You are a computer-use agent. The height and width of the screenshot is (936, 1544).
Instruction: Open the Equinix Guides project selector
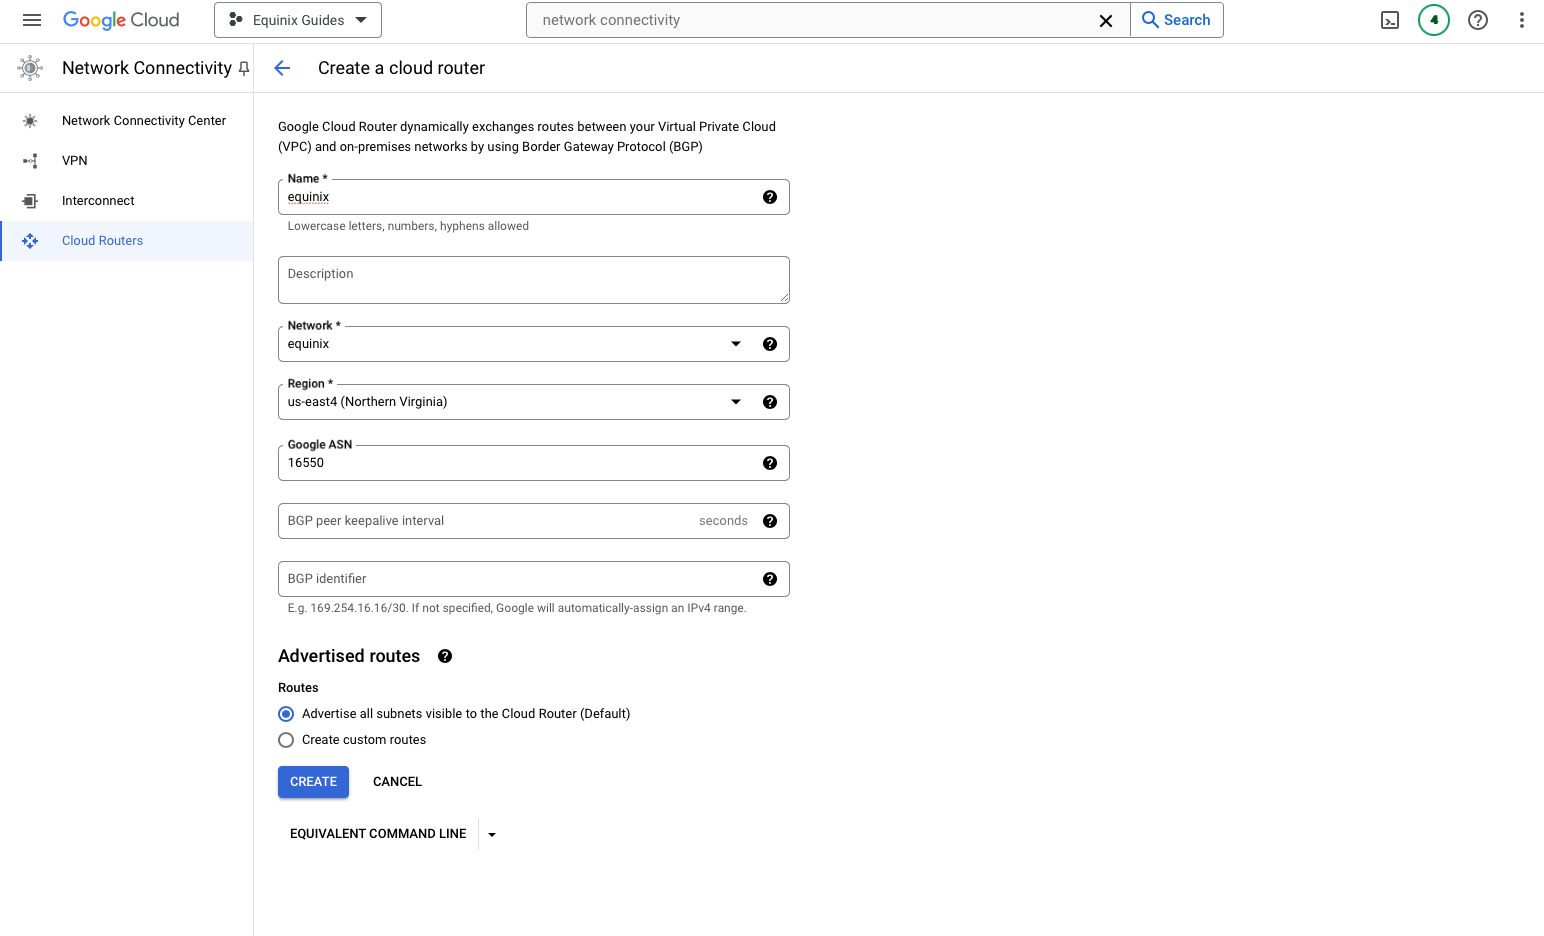click(x=298, y=20)
